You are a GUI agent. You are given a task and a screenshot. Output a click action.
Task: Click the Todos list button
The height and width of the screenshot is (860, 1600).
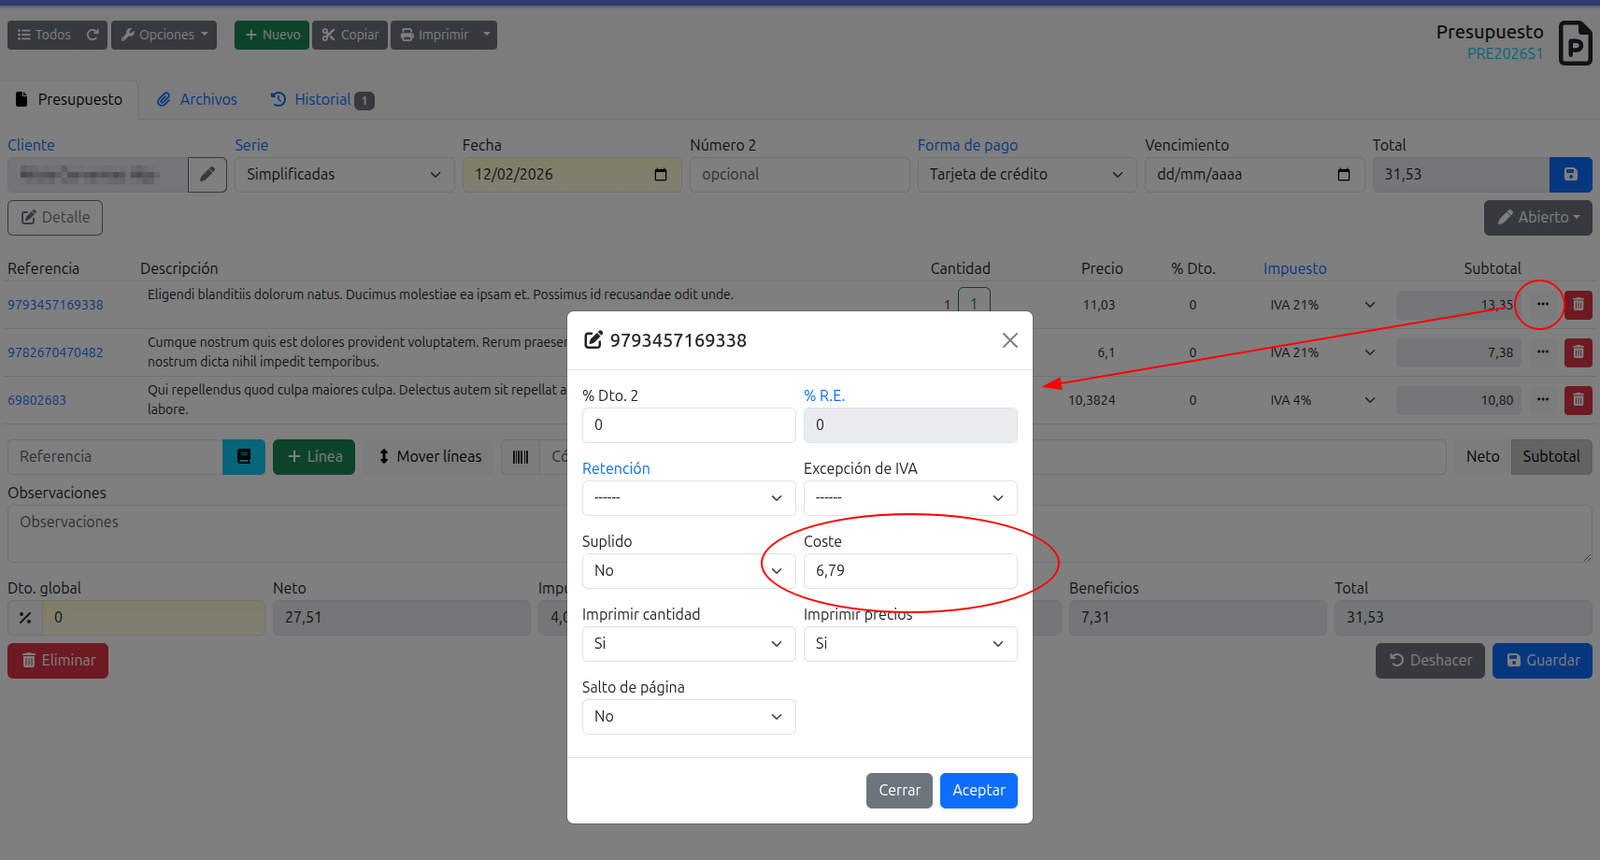tap(44, 35)
